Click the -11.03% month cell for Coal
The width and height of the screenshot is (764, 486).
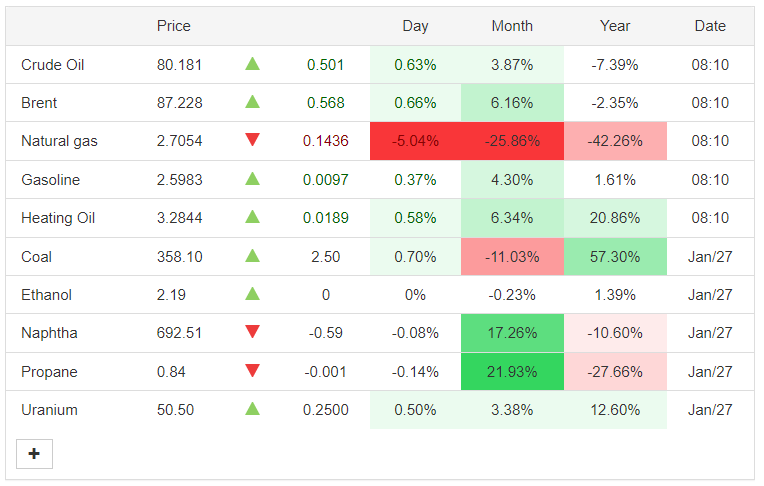point(512,257)
